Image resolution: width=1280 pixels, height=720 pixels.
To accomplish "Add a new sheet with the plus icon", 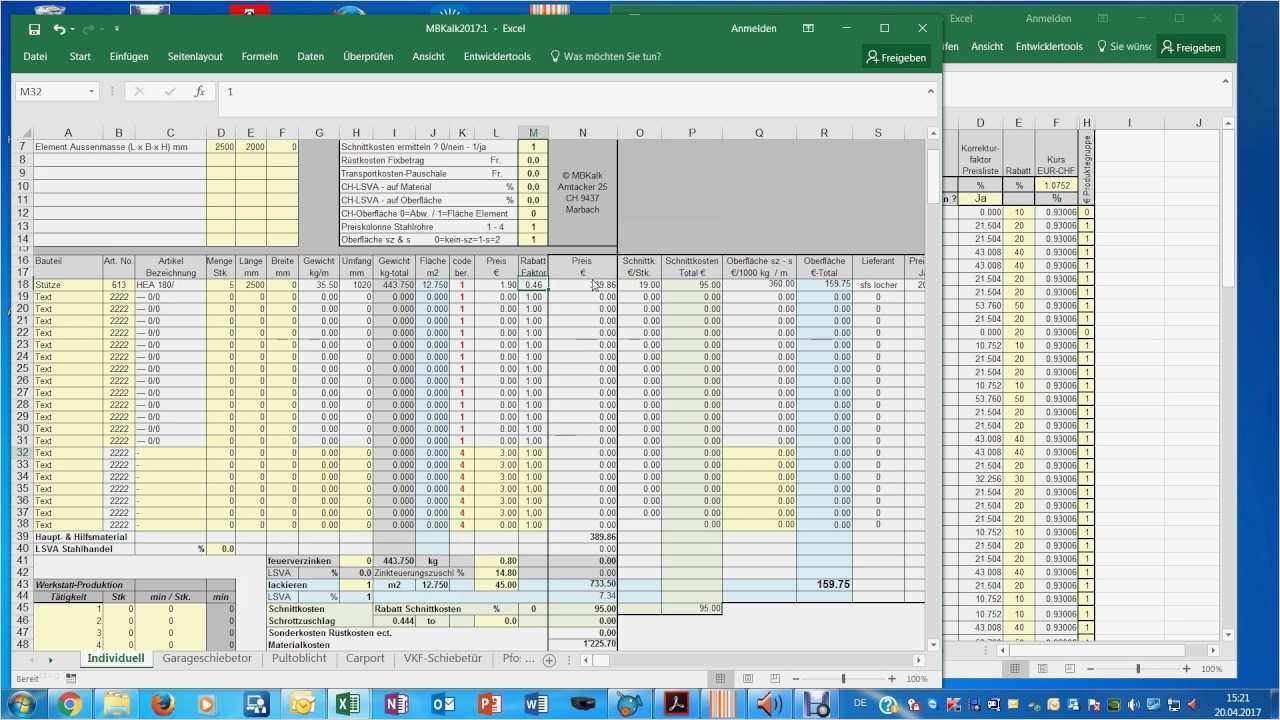I will click(549, 660).
